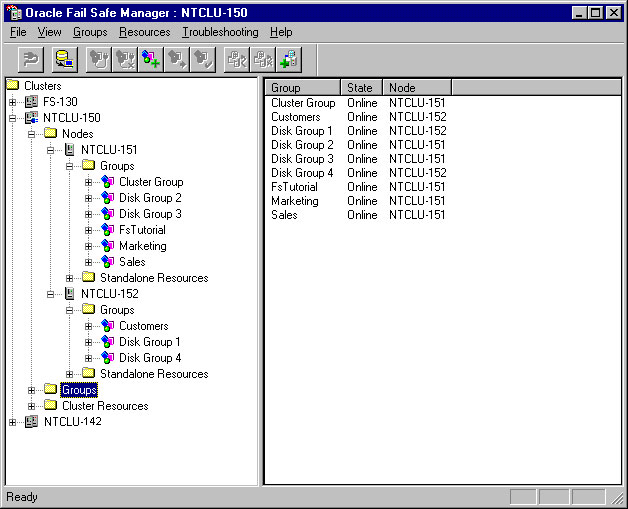Click the NTCLU-150 cluster icon
Image resolution: width=628 pixels, height=509 pixels.
tap(32, 118)
